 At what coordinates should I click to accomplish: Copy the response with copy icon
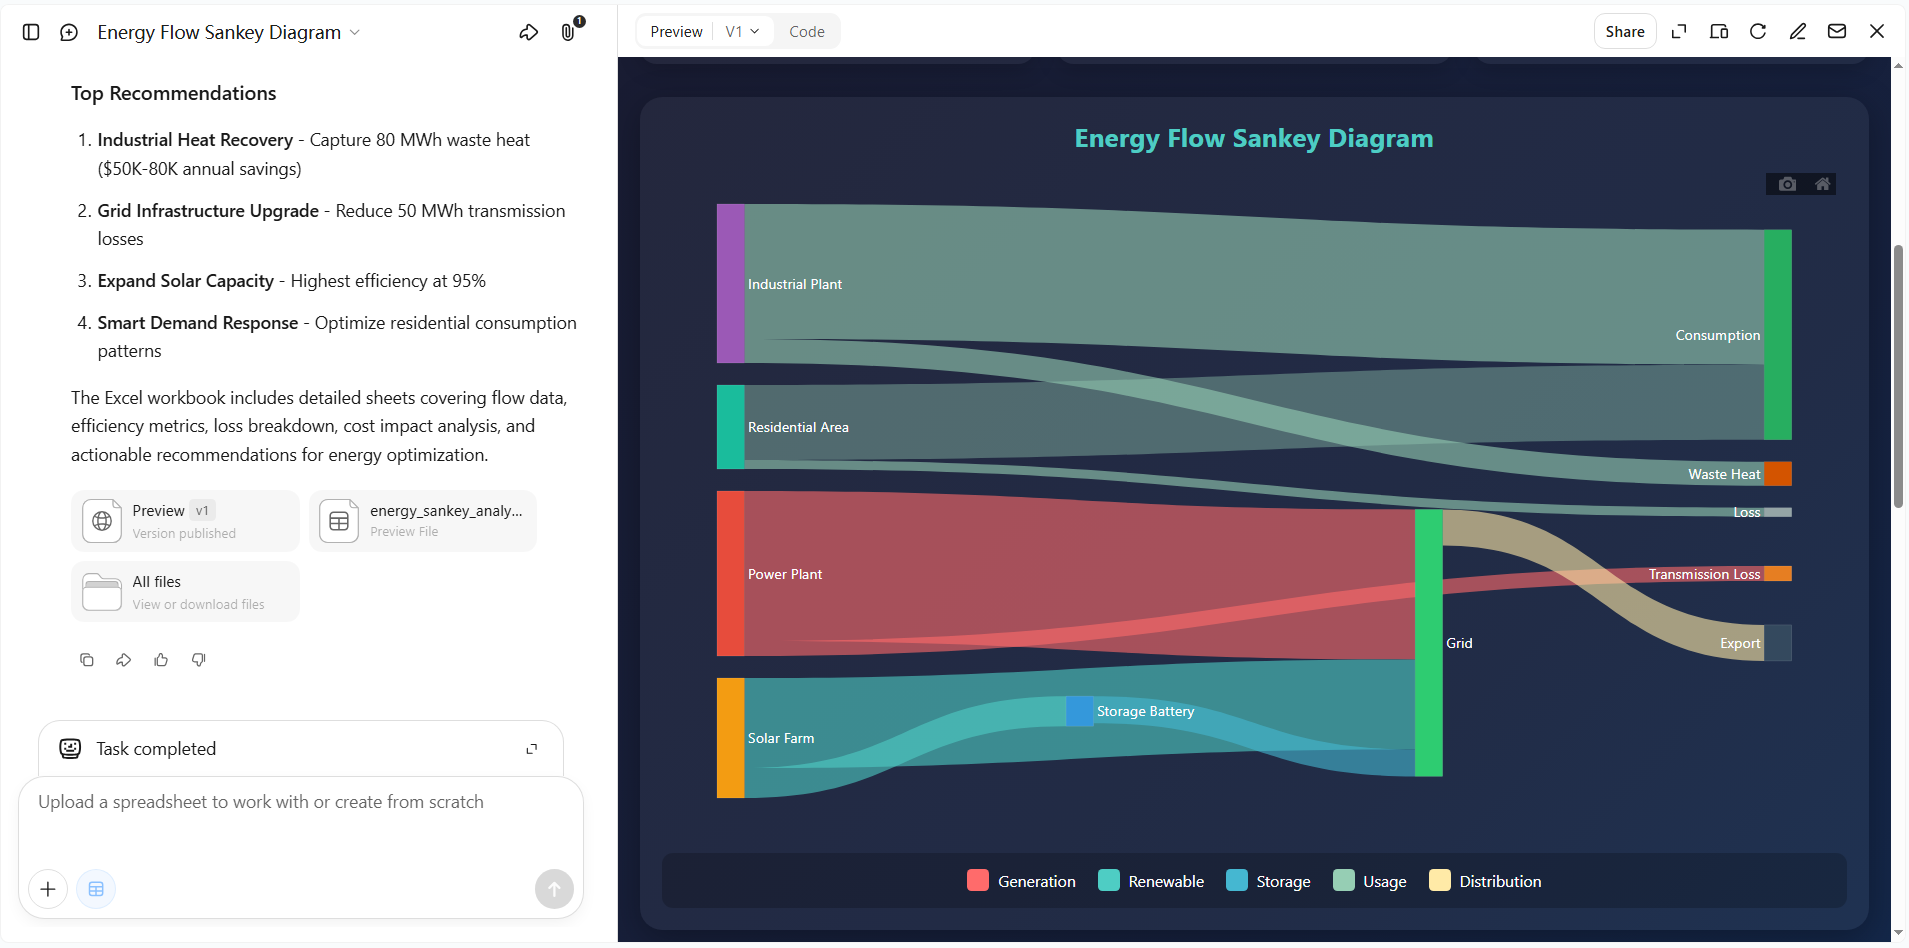87,660
